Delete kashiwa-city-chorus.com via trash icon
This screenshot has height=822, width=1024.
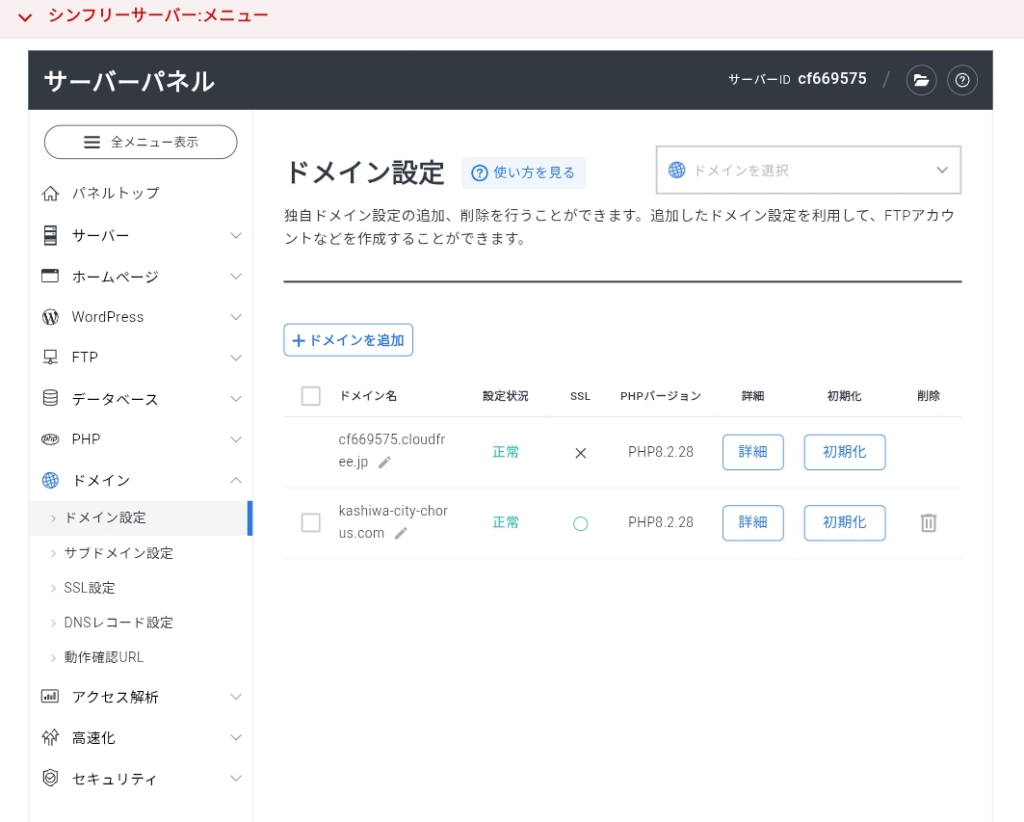point(928,522)
